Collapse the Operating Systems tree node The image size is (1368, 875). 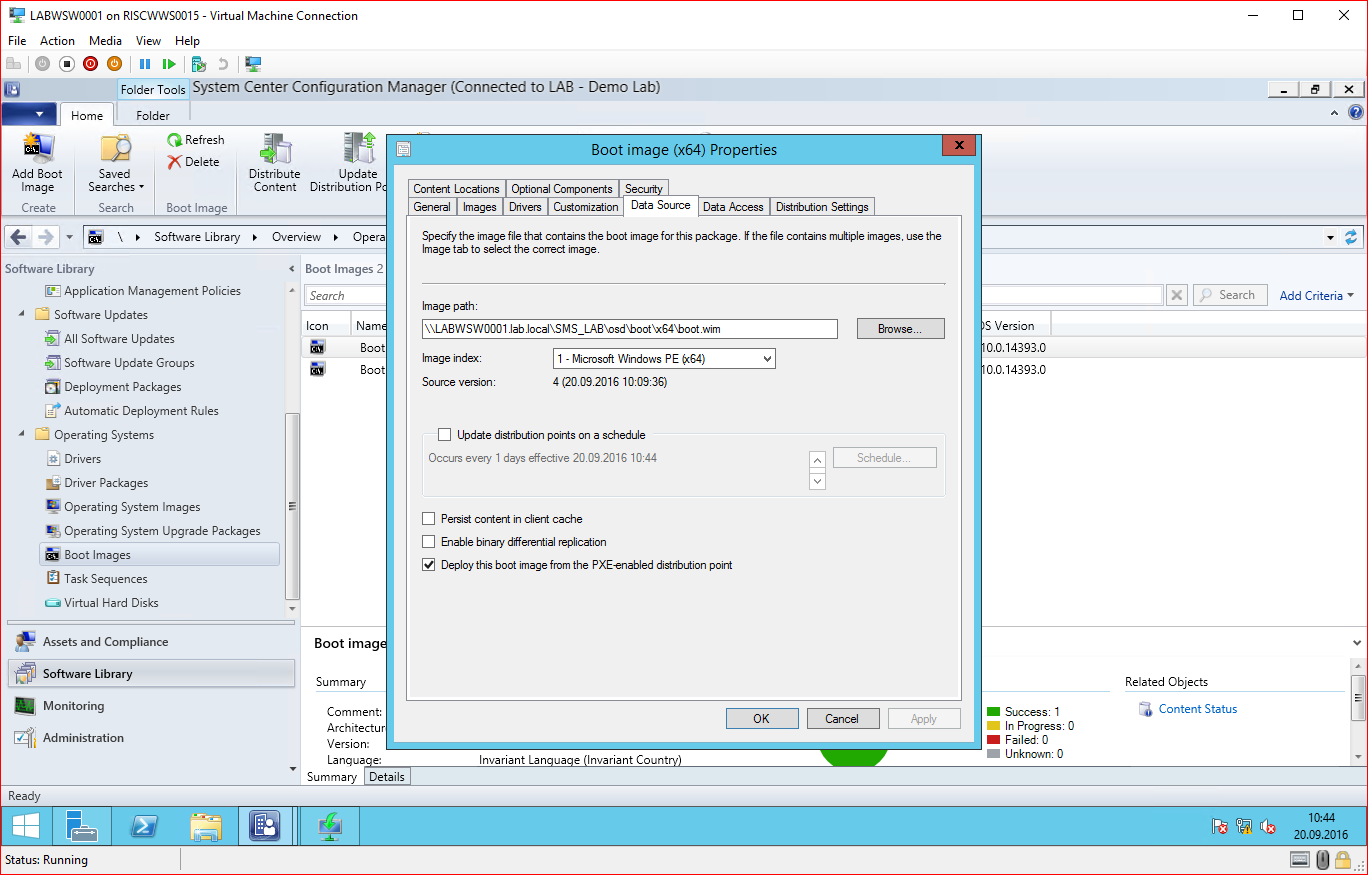click(x=23, y=434)
